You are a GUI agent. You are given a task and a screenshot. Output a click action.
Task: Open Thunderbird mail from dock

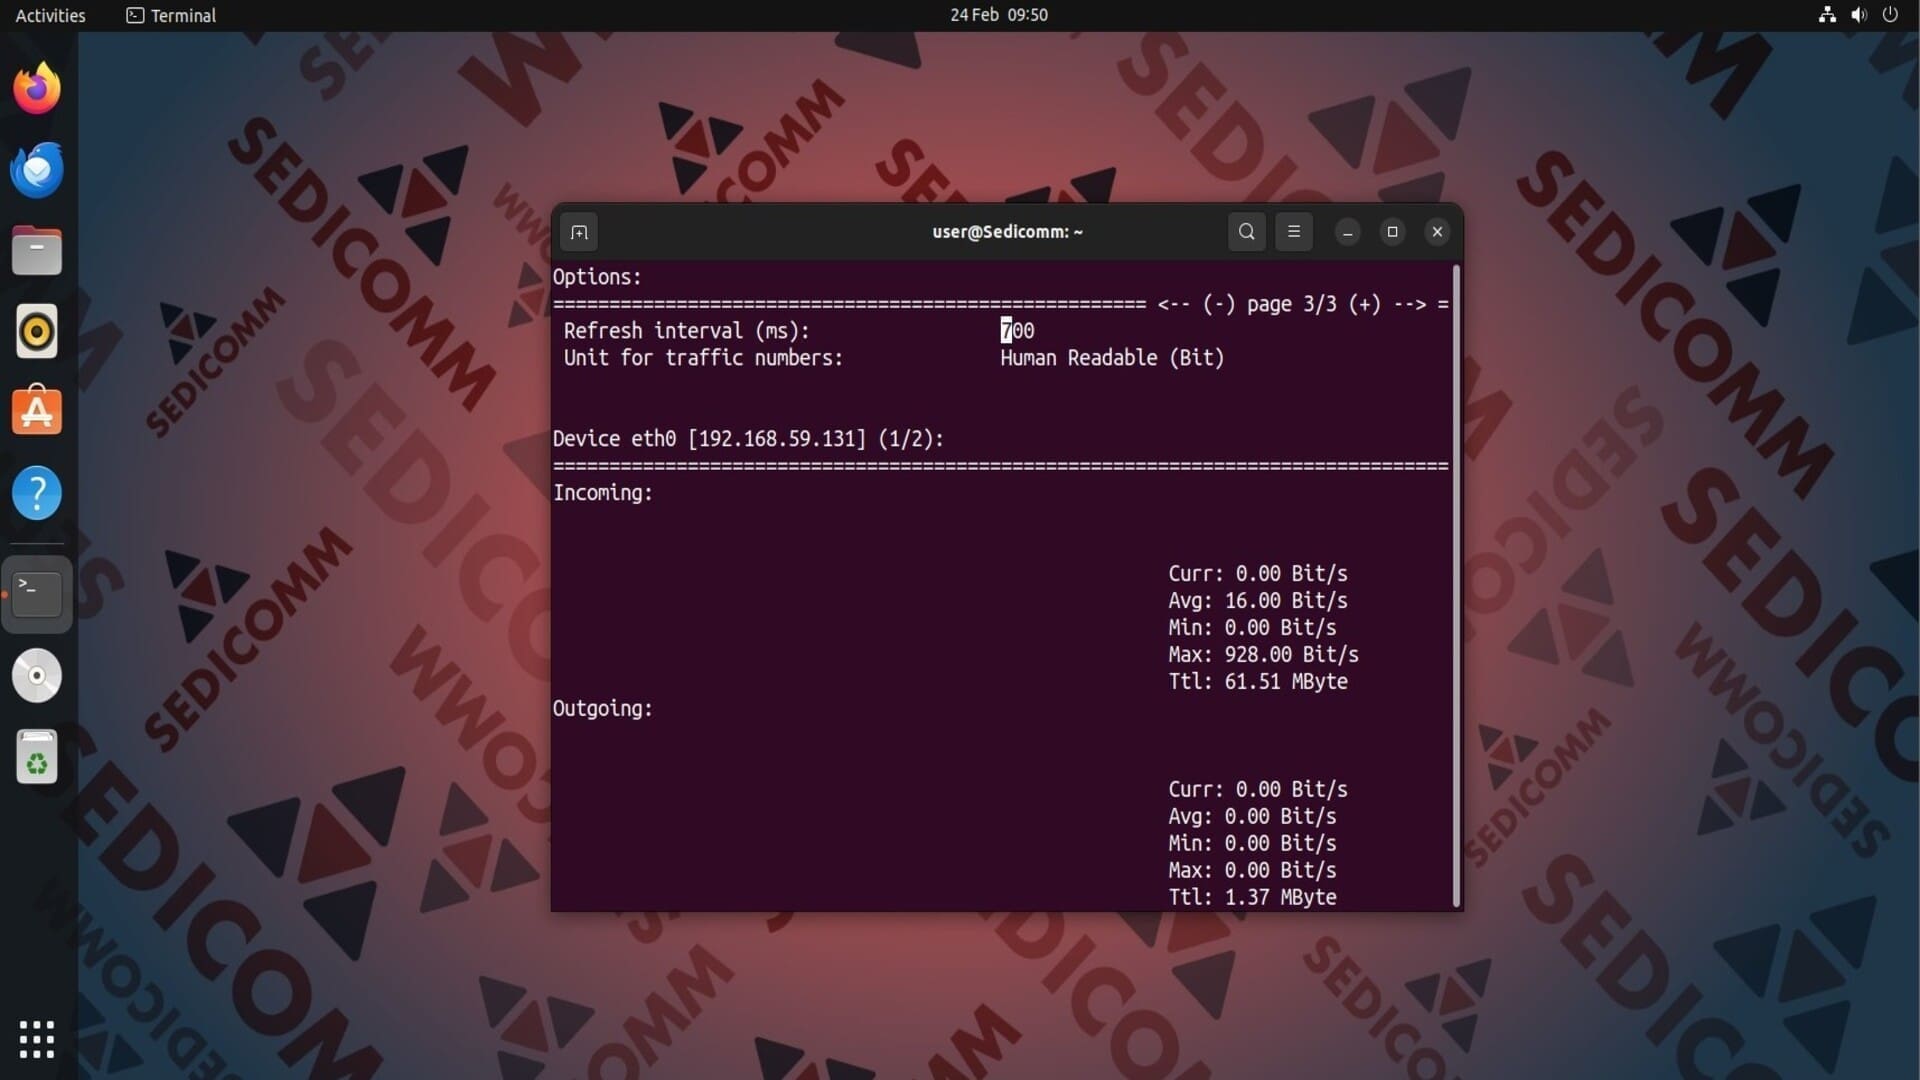pos(37,169)
